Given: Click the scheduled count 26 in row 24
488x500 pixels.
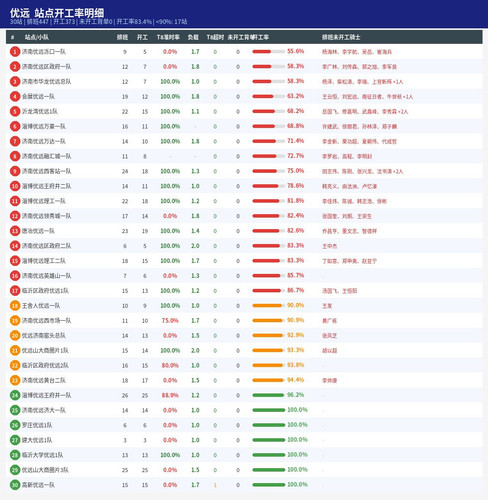Looking at the screenshot, I should [125, 395].
